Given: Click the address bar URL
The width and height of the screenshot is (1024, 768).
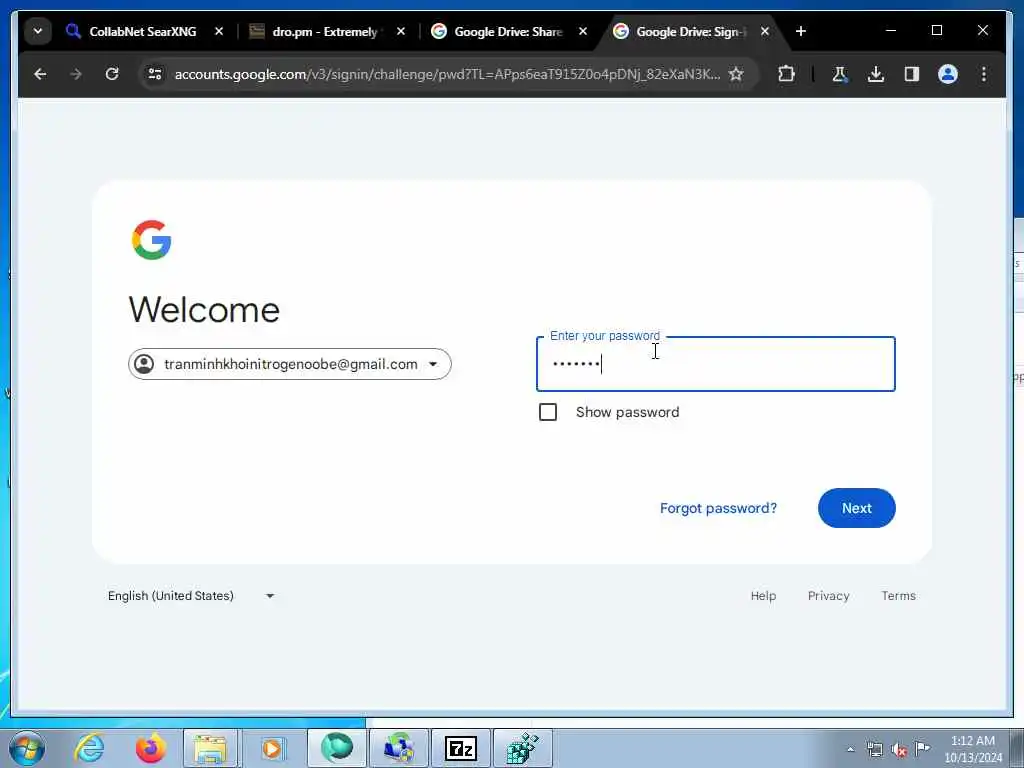Looking at the screenshot, I should (447, 74).
